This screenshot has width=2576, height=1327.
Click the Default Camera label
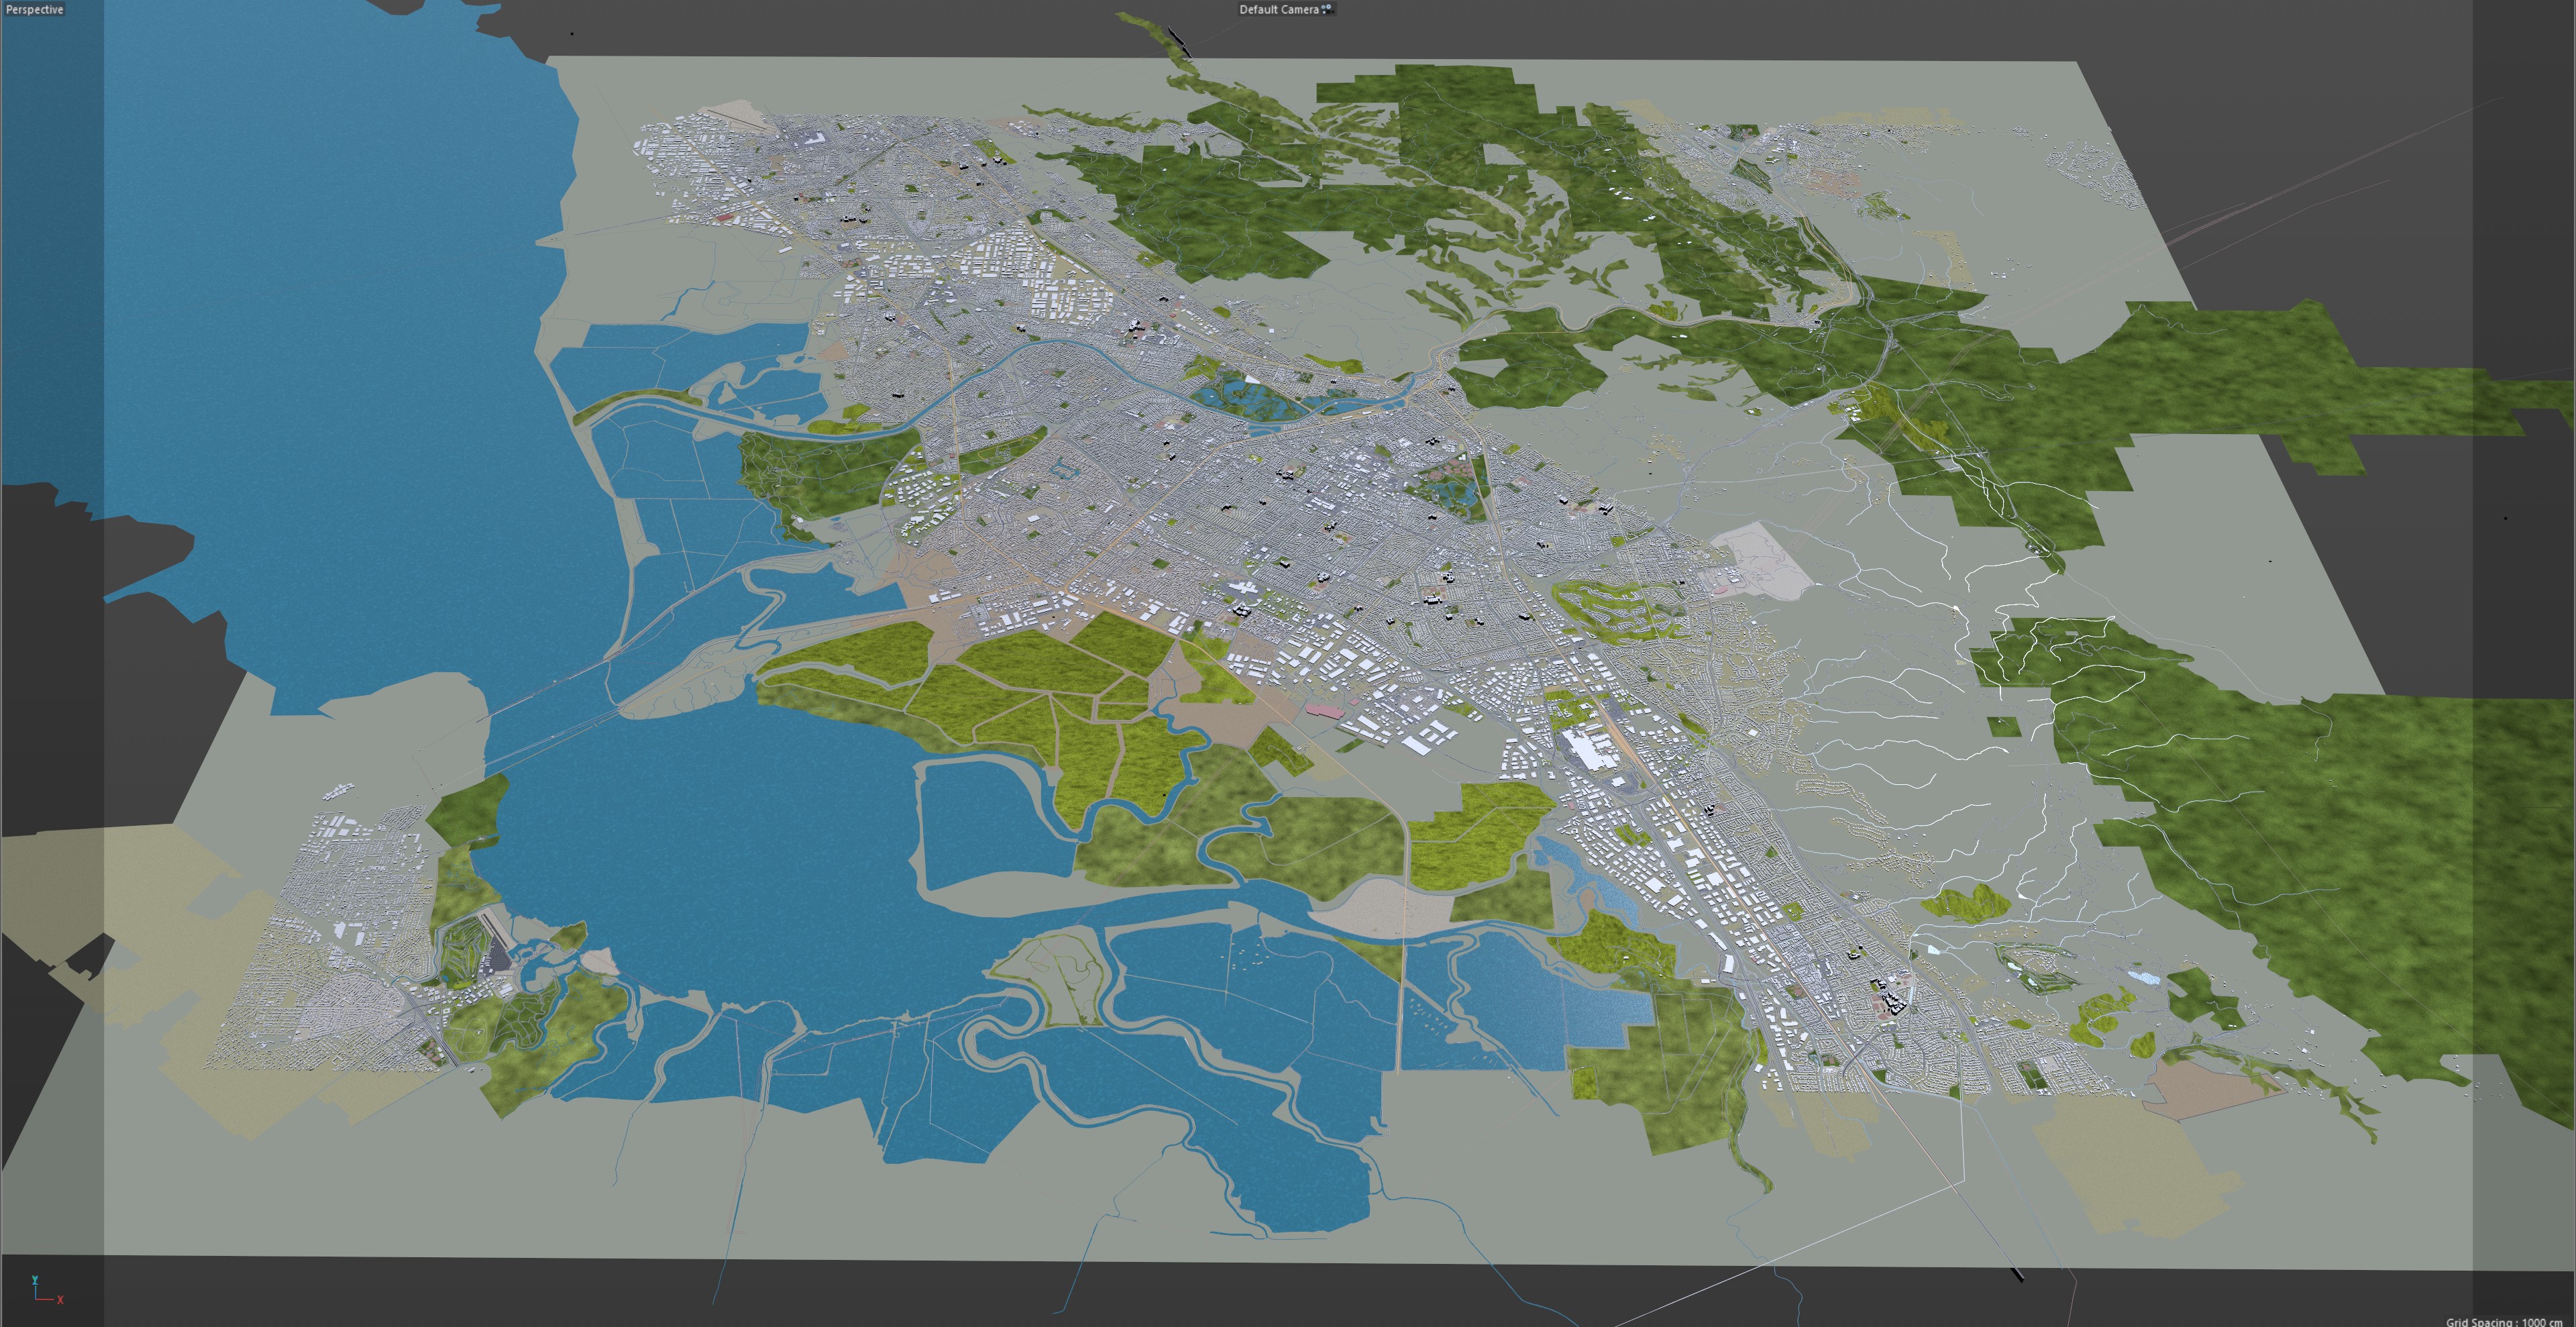tap(1278, 9)
